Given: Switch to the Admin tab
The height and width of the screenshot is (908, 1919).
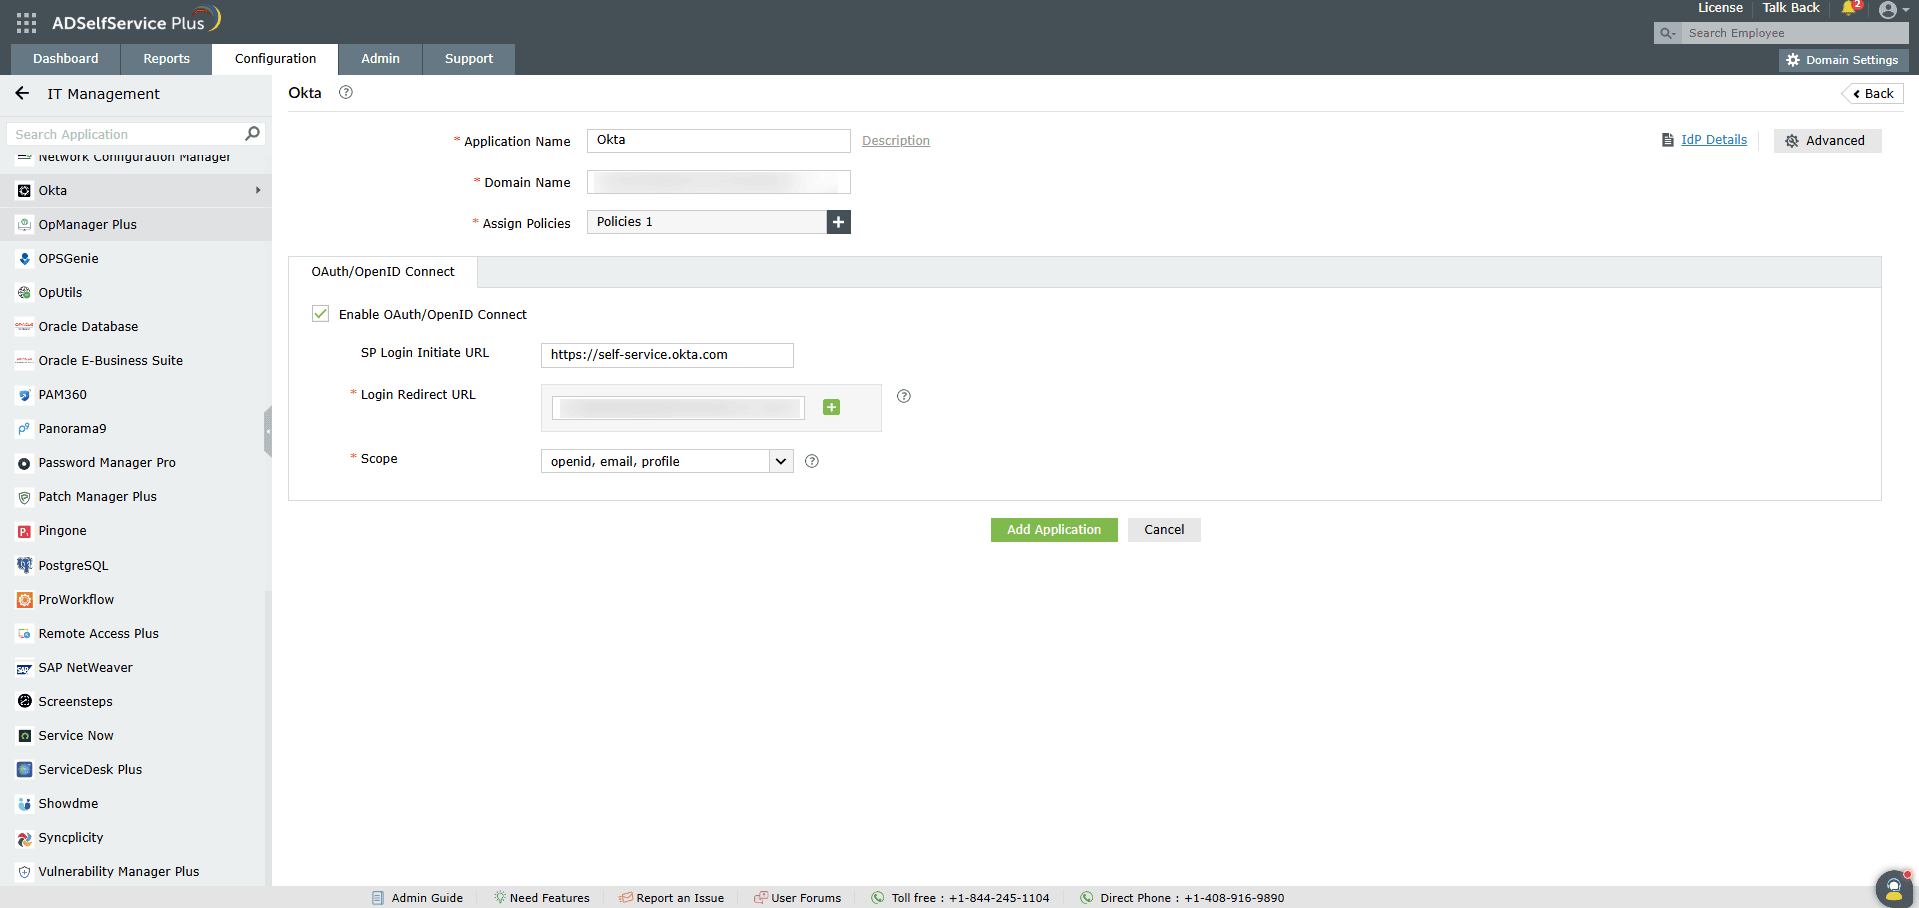Looking at the screenshot, I should point(380,58).
